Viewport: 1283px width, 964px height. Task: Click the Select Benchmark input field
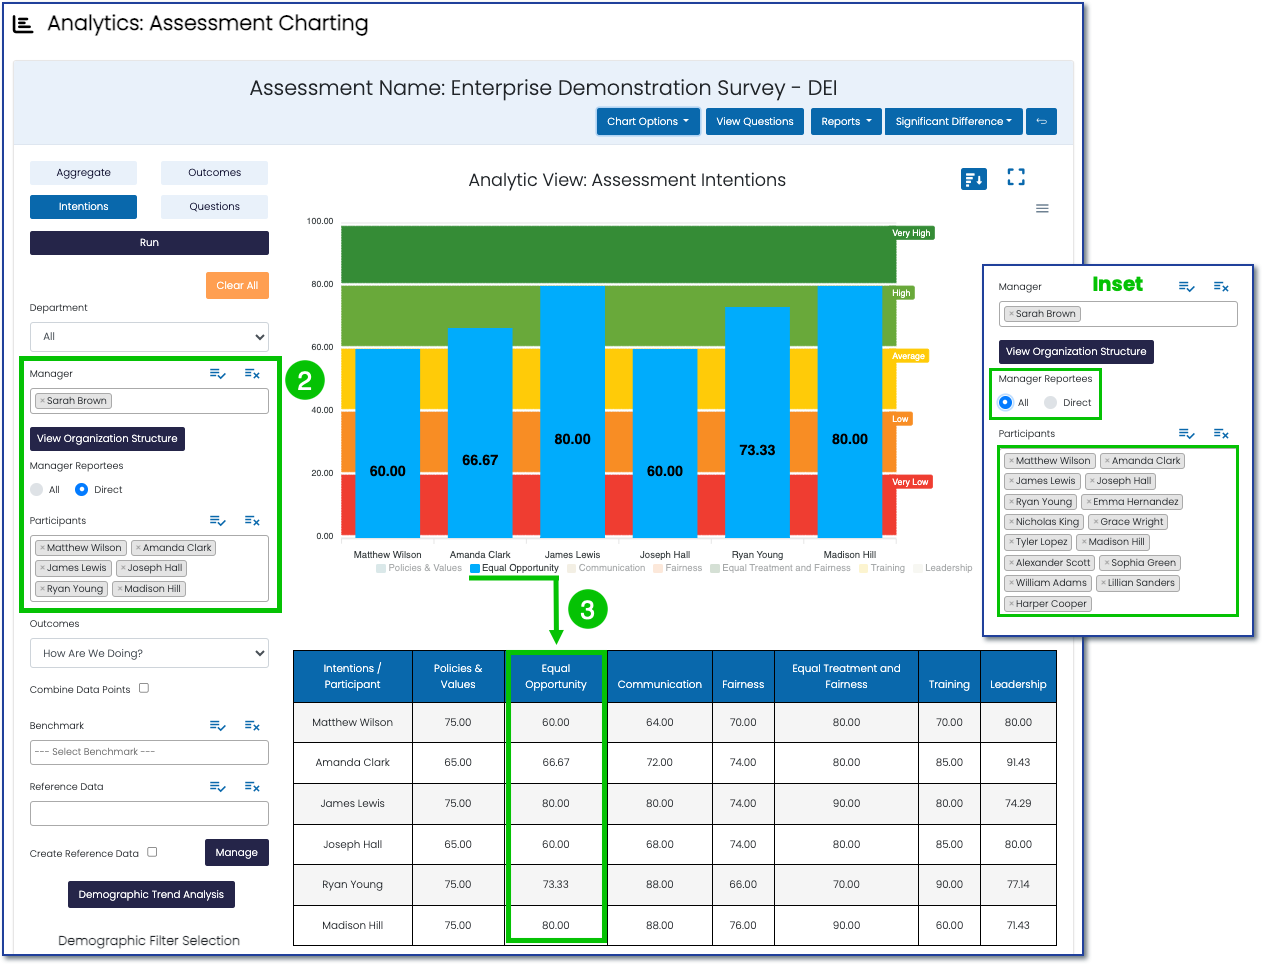click(149, 752)
